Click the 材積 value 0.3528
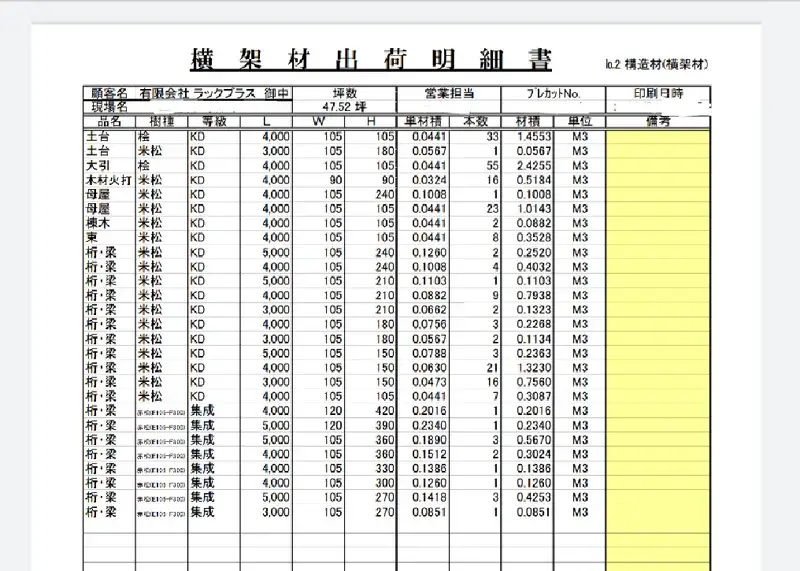The width and height of the screenshot is (800, 571). pyautogui.click(x=534, y=237)
